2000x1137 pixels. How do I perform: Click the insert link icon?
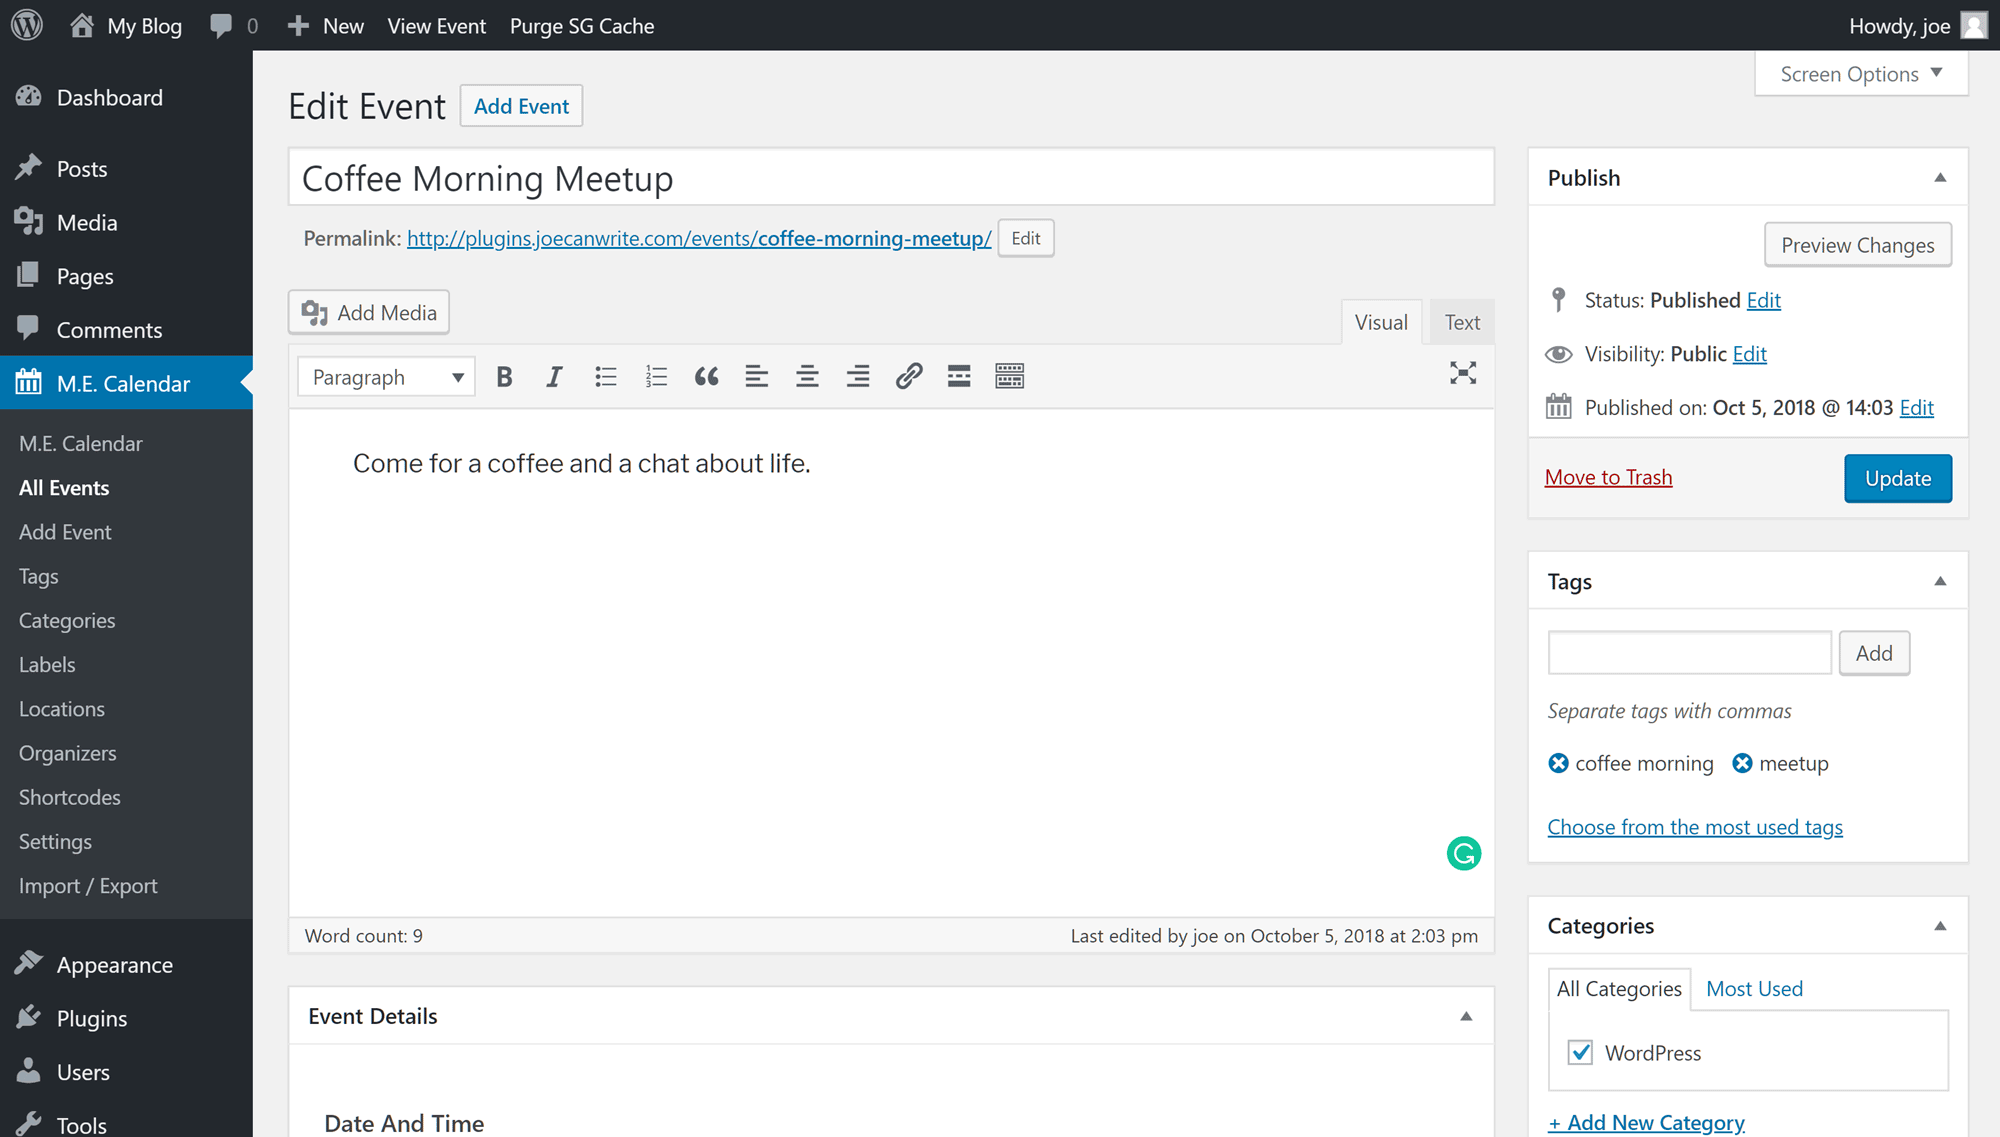908,377
